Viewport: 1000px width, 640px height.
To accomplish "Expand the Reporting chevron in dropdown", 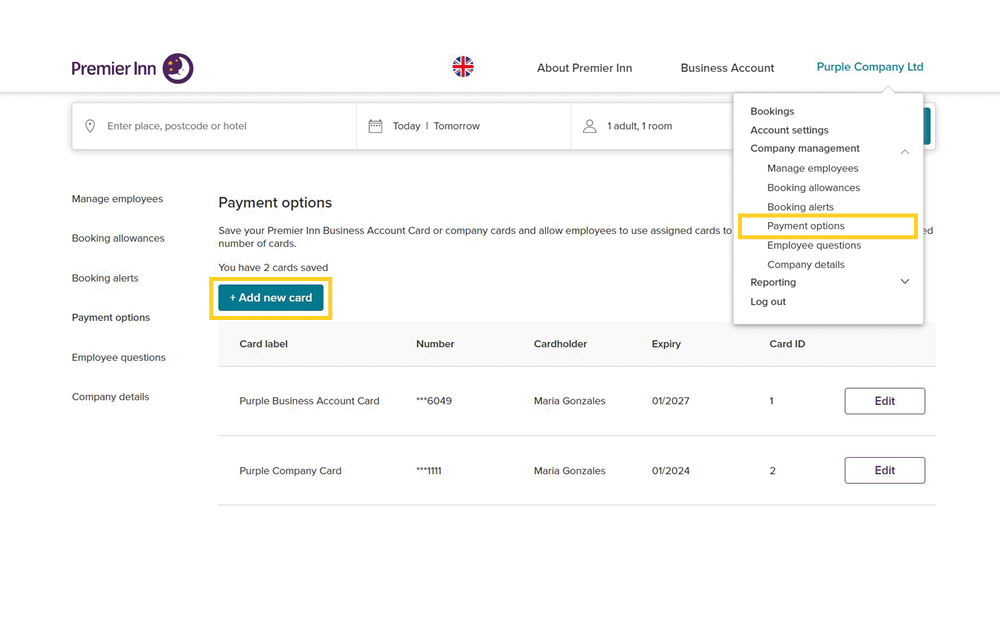I will click(904, 281).
